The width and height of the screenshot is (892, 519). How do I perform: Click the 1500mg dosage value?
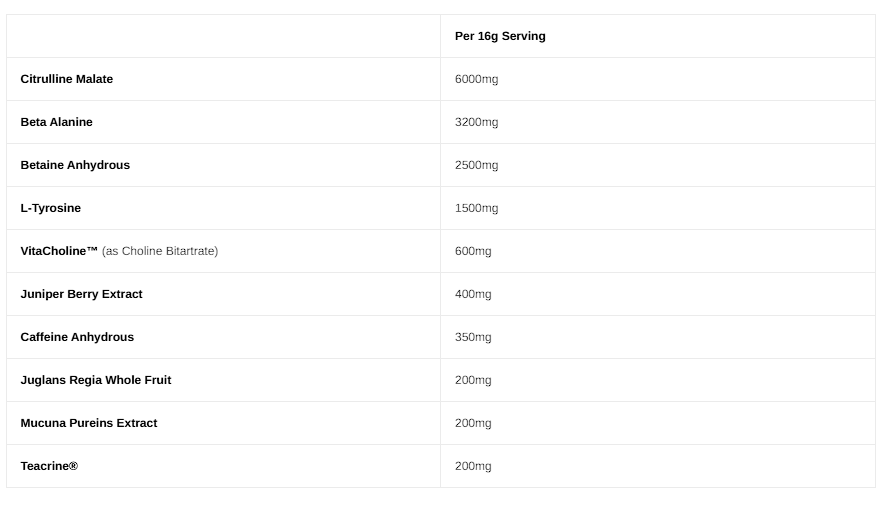click(x=476, y=208)
